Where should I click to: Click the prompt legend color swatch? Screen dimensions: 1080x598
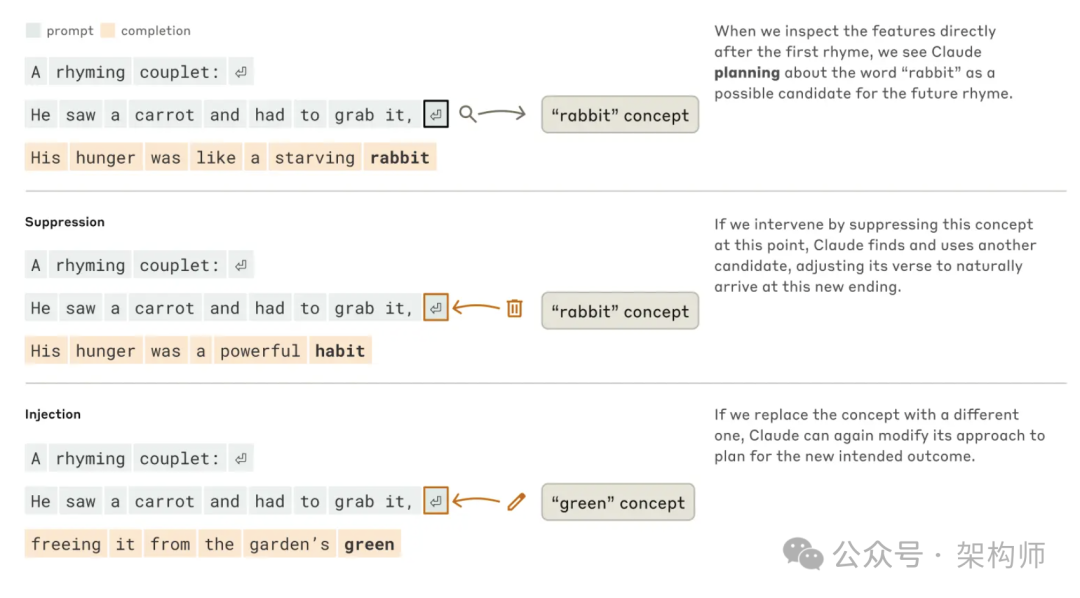33,31
